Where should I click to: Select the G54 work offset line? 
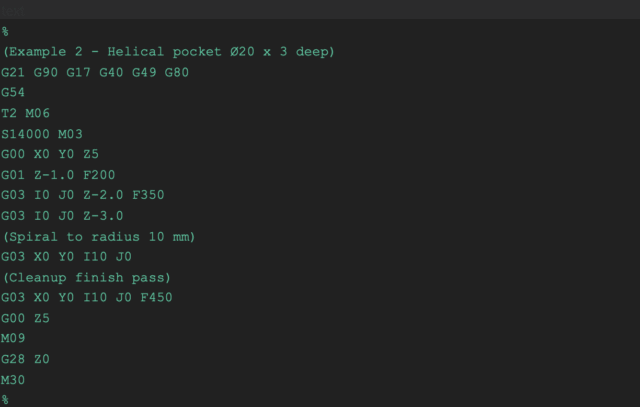point(16,93)
